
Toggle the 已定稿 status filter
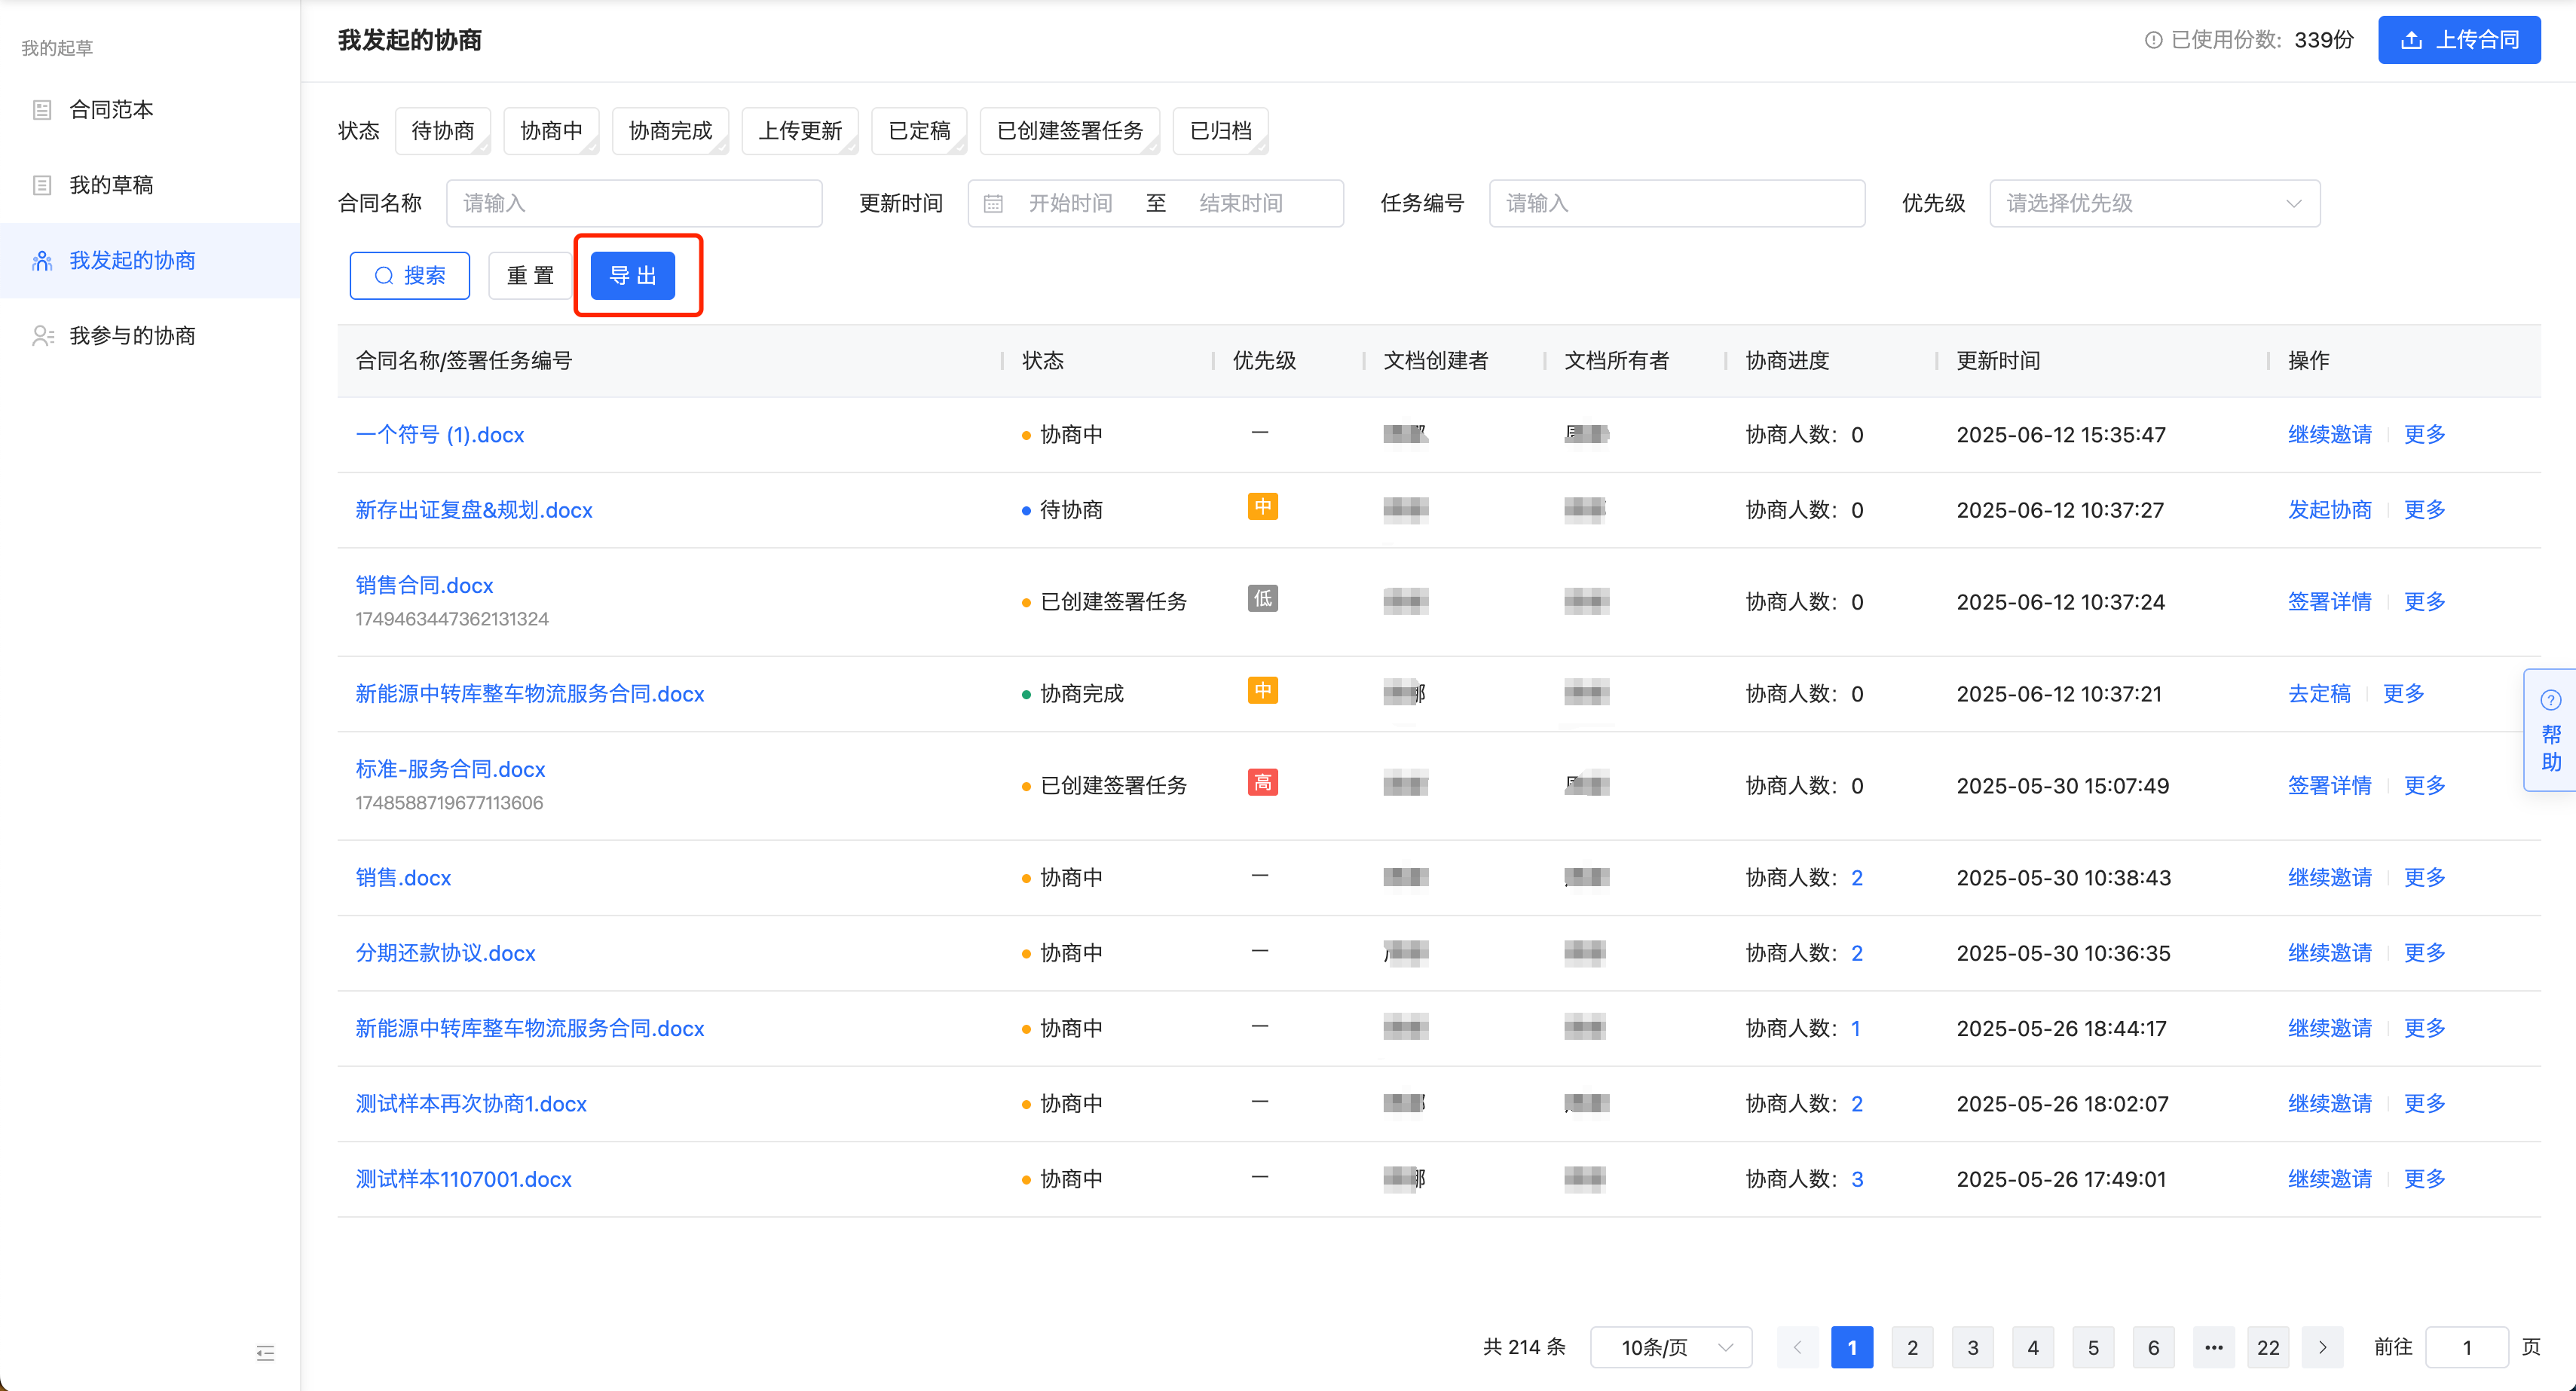919,131
